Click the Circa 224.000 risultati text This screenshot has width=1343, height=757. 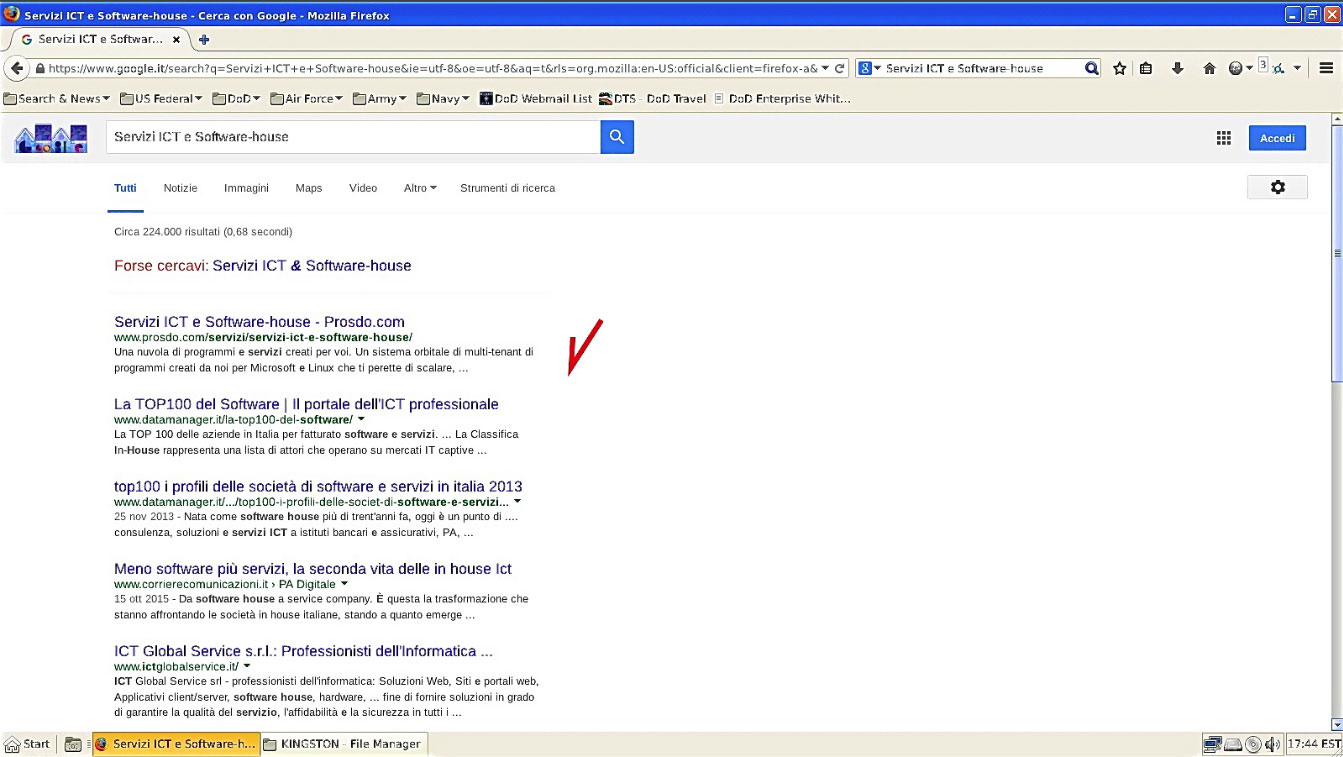click(203, 232)
